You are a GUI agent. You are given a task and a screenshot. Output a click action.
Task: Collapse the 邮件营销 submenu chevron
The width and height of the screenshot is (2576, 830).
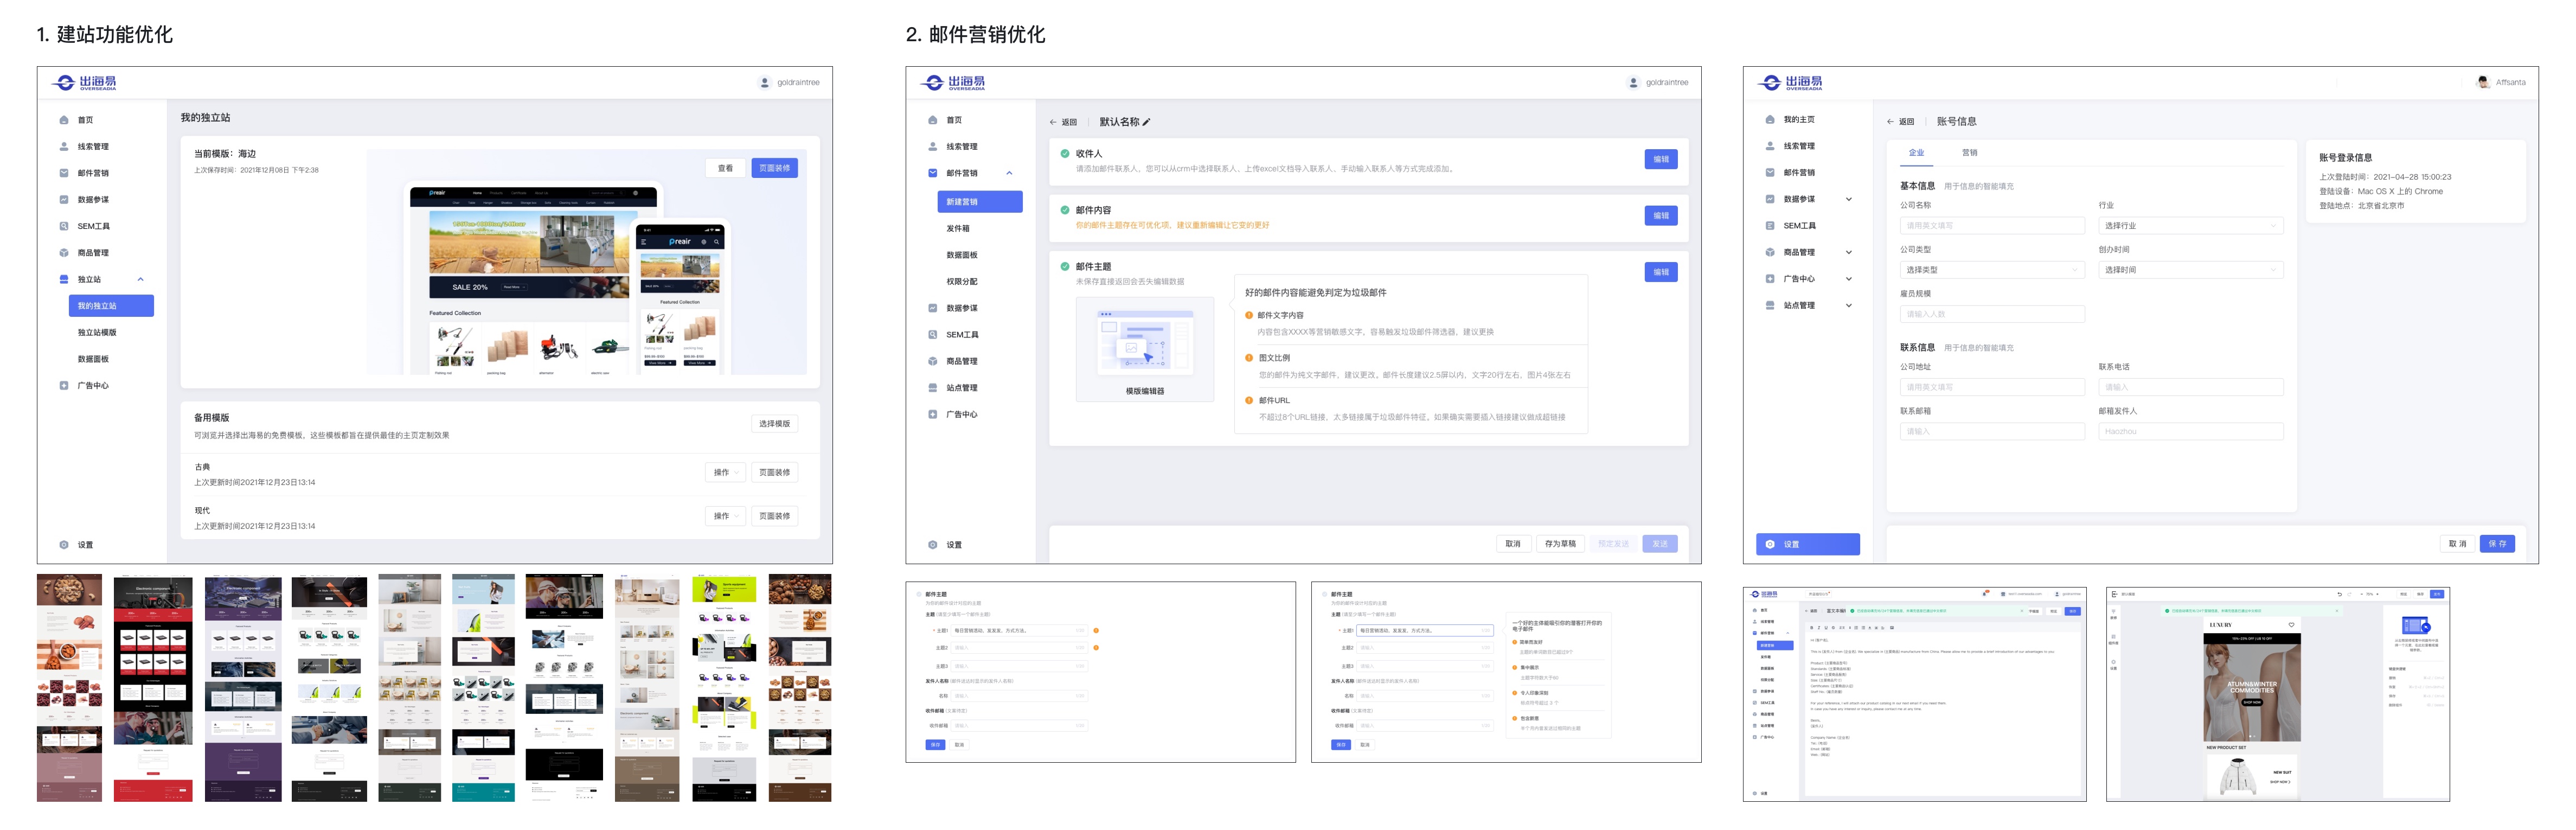point(1009,173)
